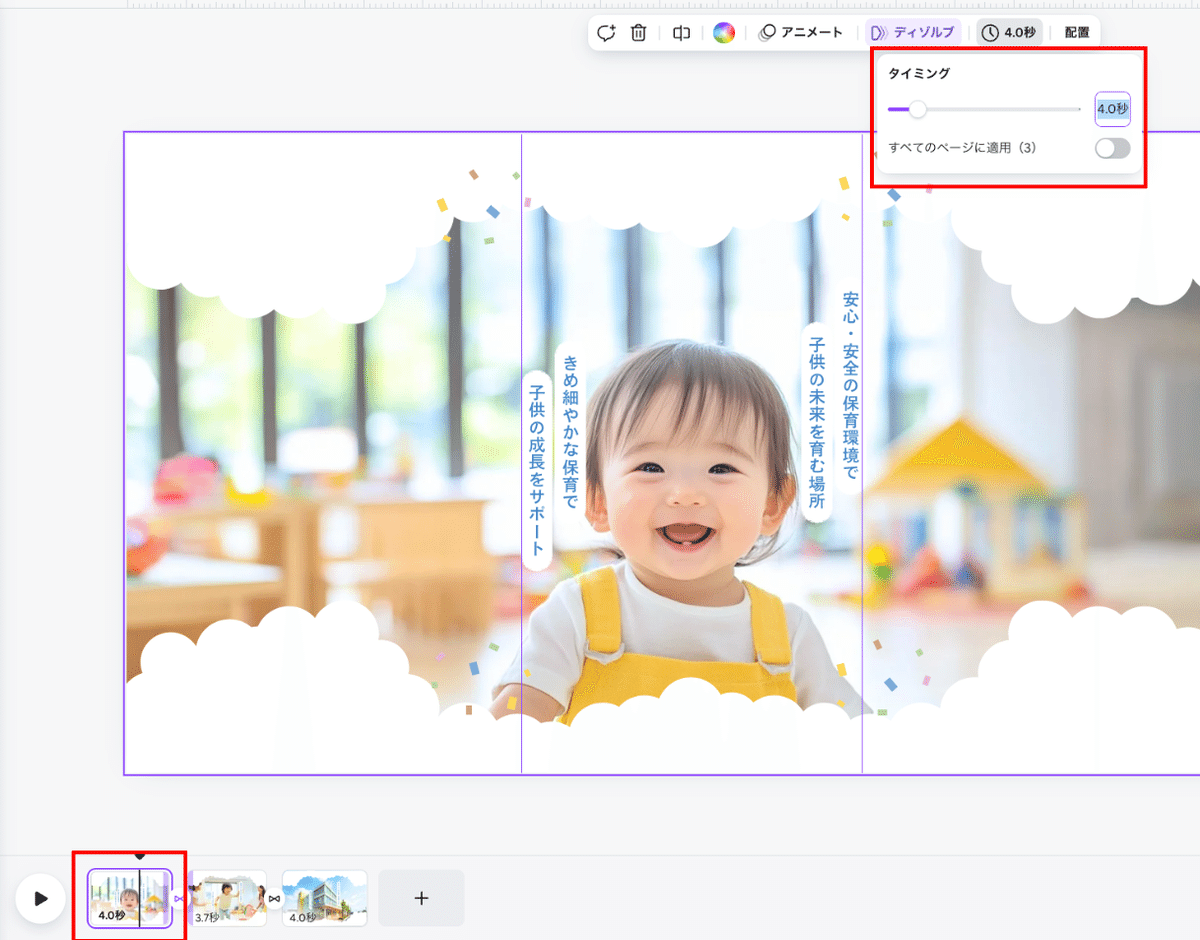Open the rainbow background color picker
This screenshot has height=940, width=1200.
pyautogui.click(x=724, y=33)
